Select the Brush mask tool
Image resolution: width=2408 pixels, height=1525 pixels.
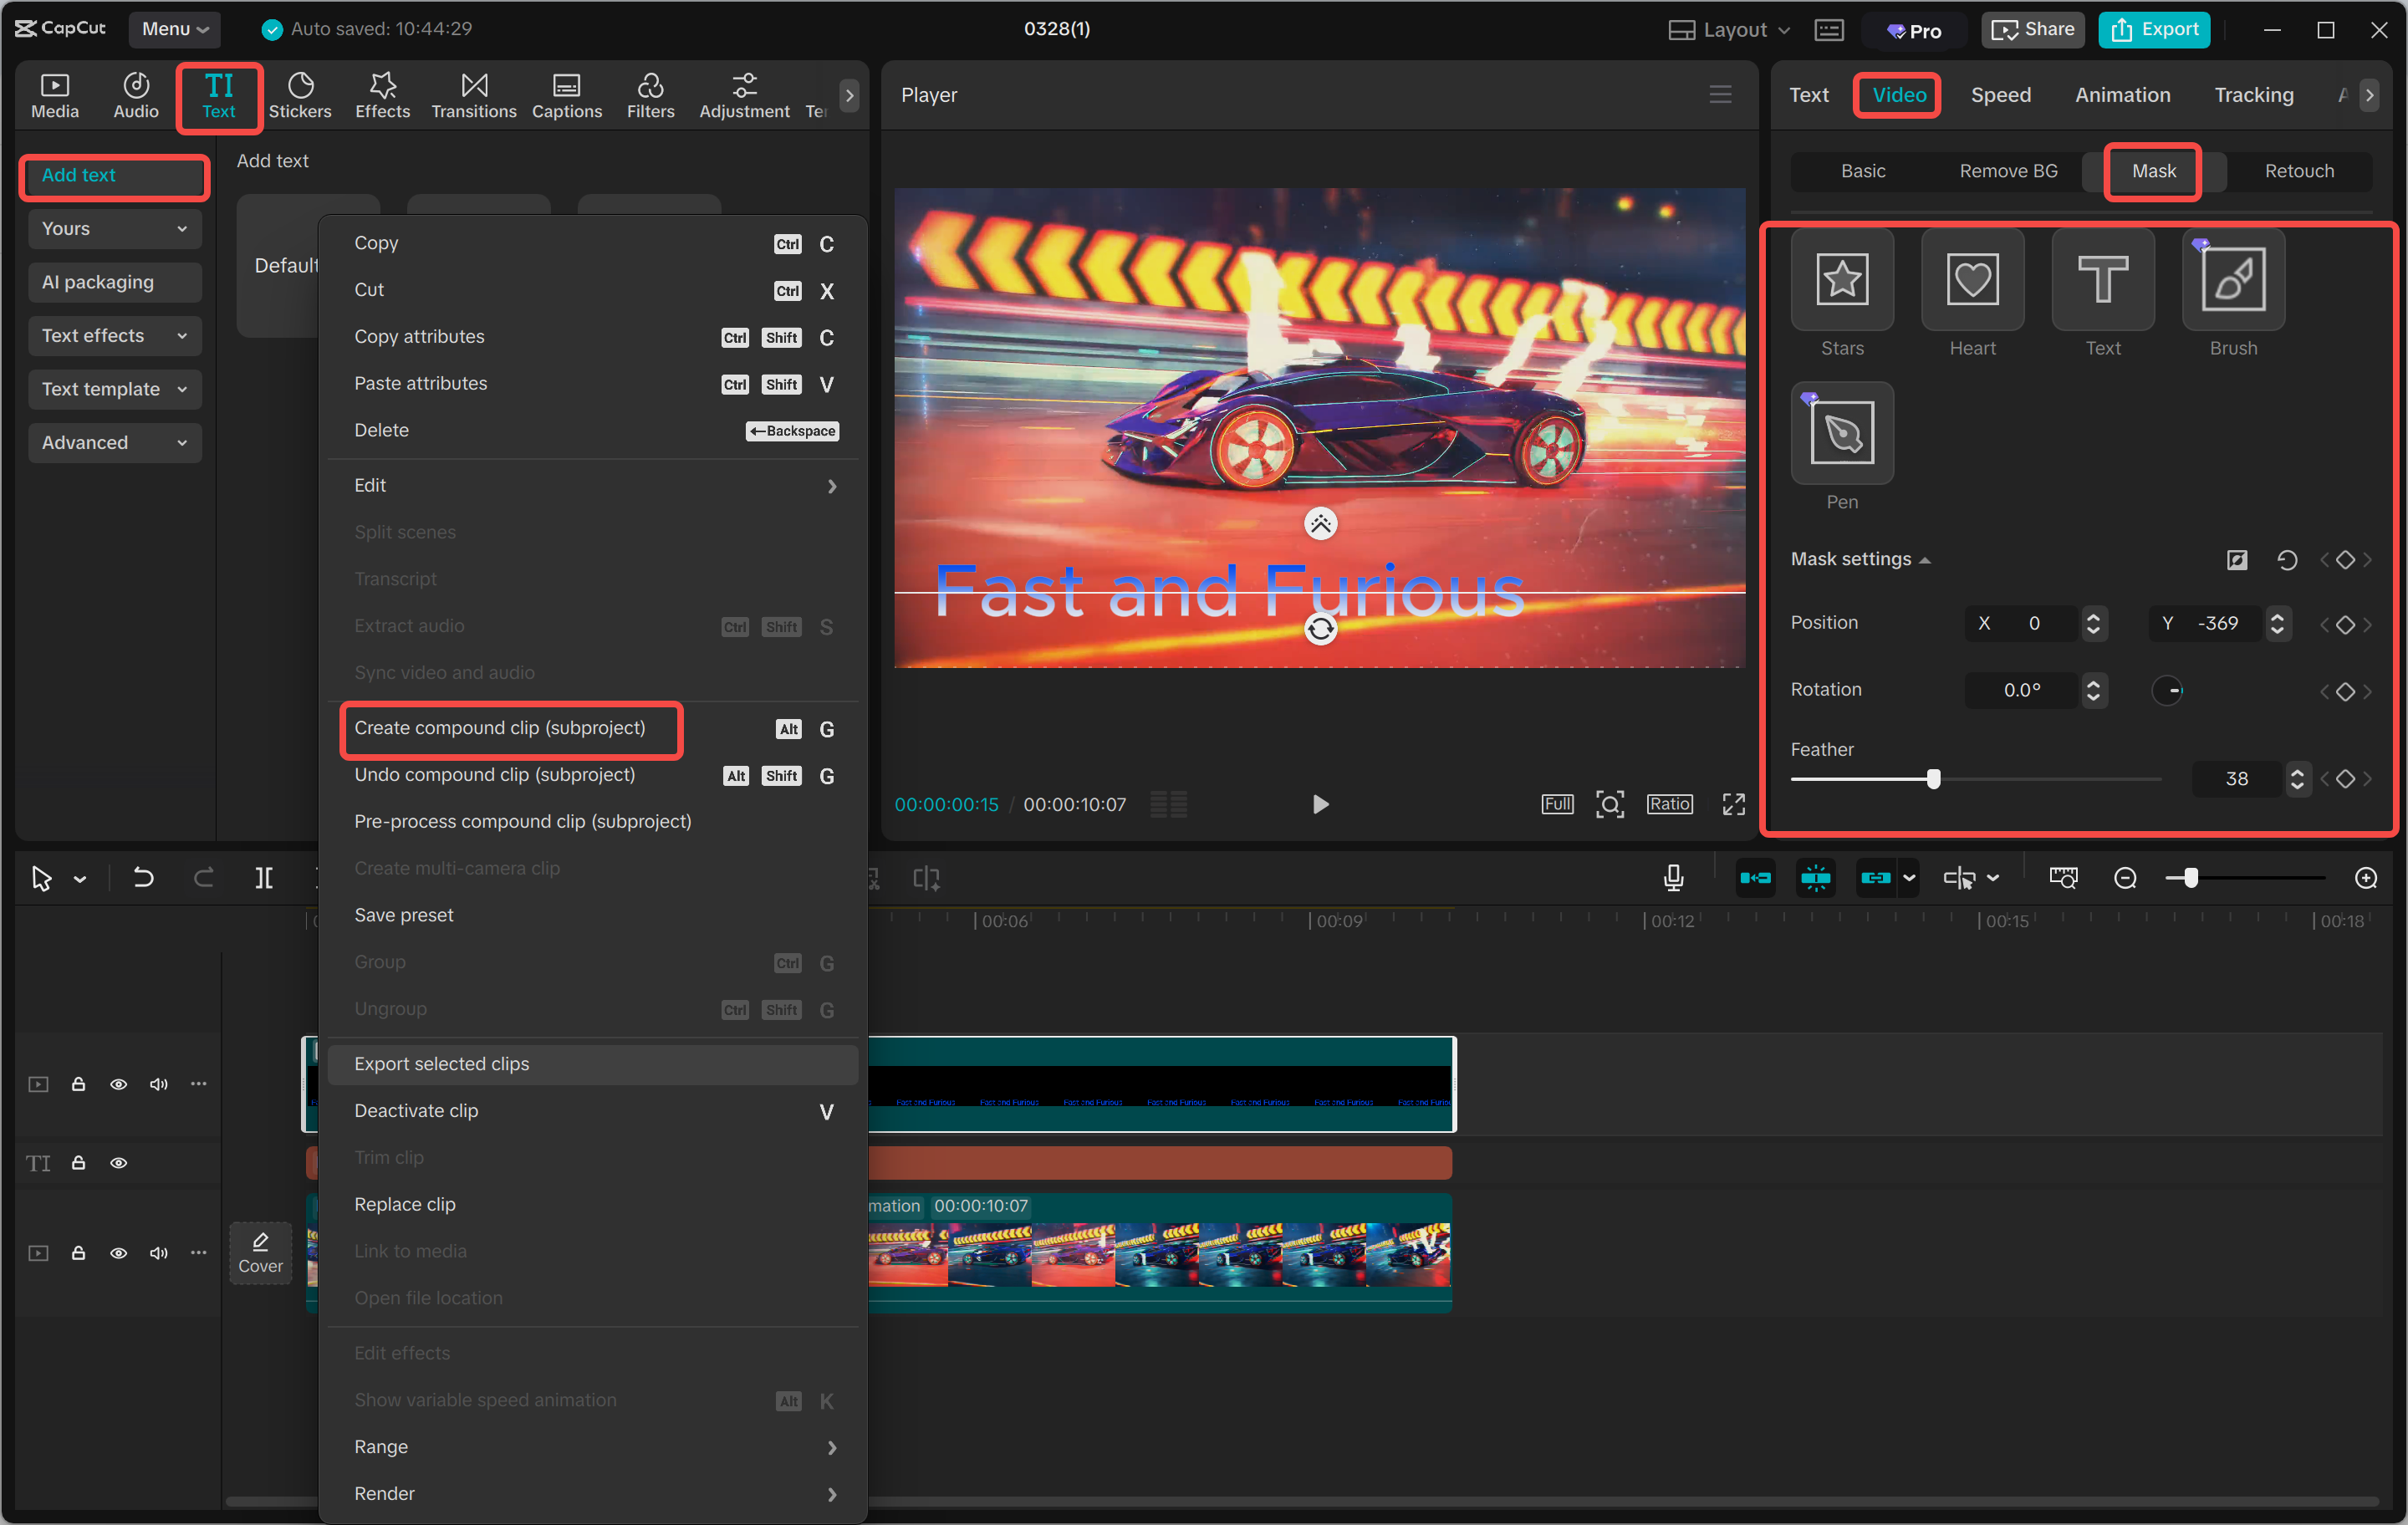click(2232, 280)
